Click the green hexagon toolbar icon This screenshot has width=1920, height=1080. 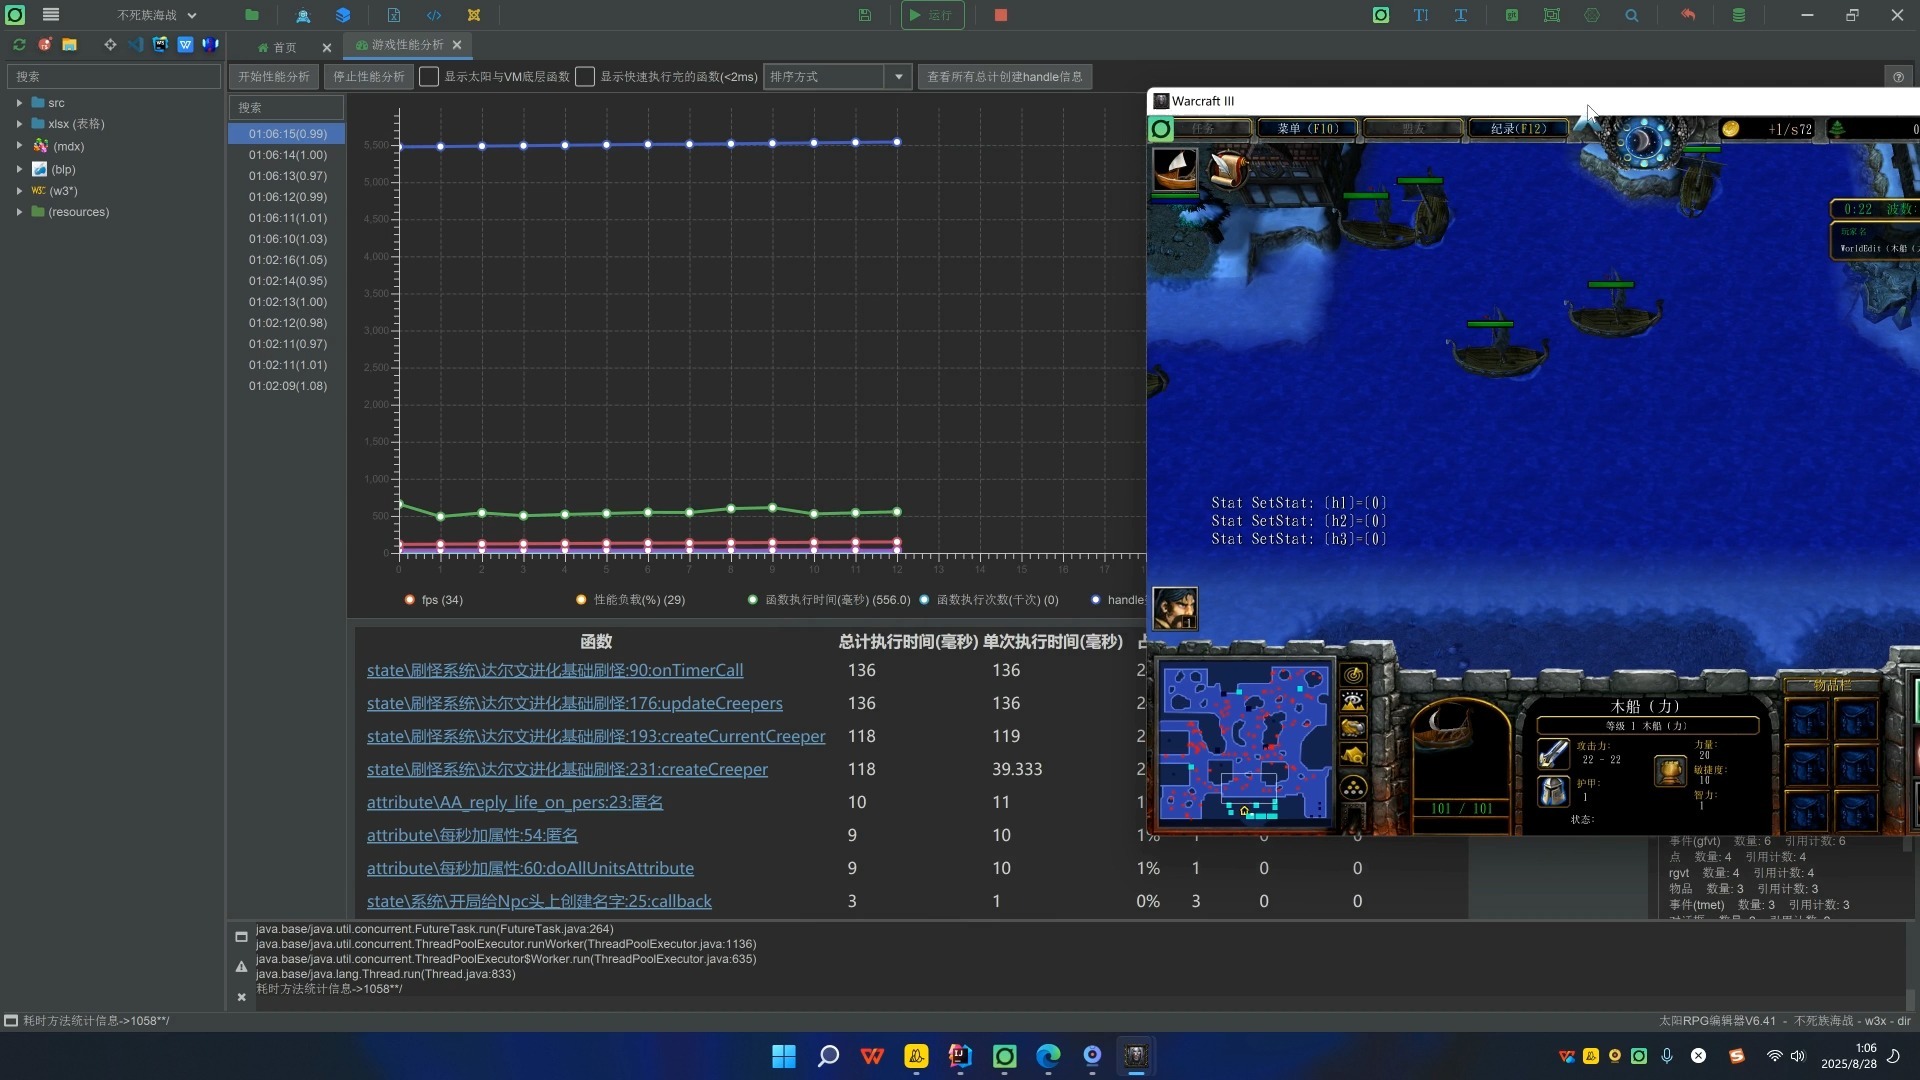[x=1592, y=15]
